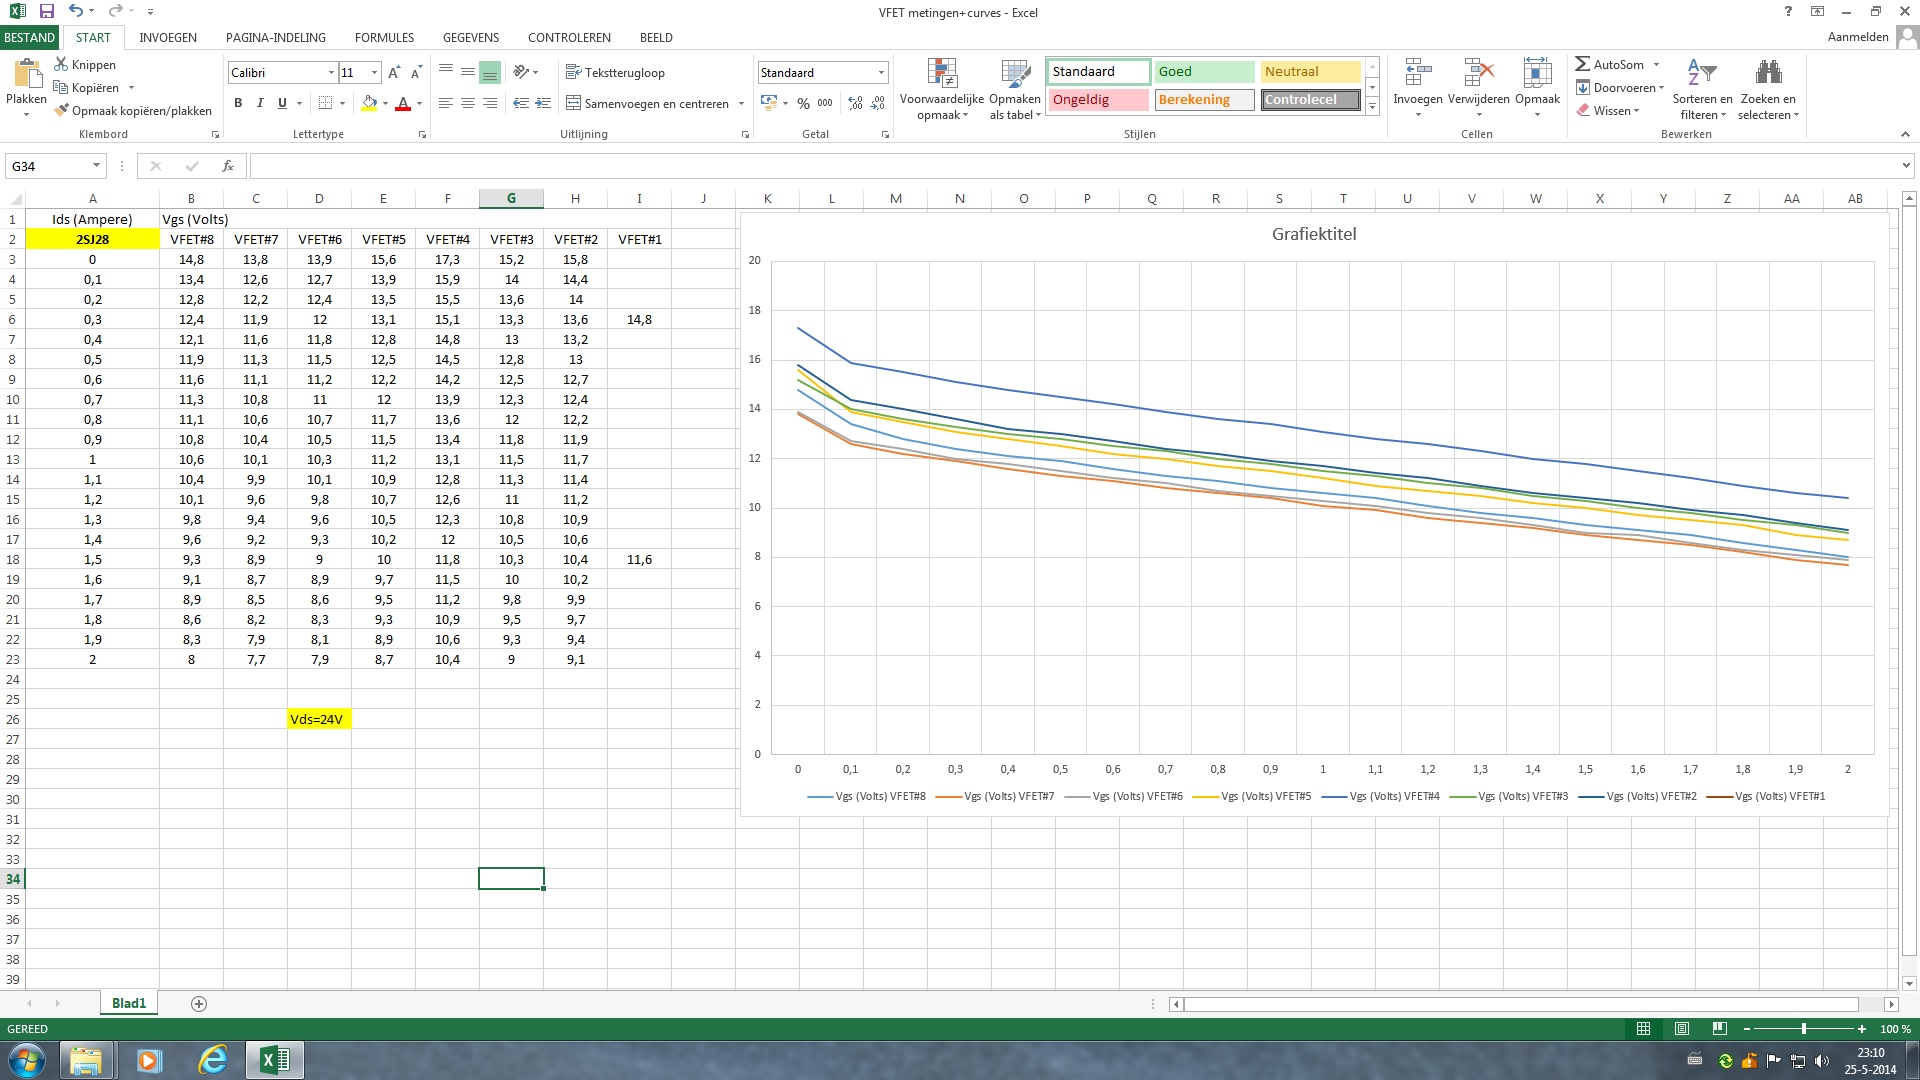Click the increase decimal places icon
Image resolution: width=1920 pixels, height=1080 pixels.
click(855, 103)
